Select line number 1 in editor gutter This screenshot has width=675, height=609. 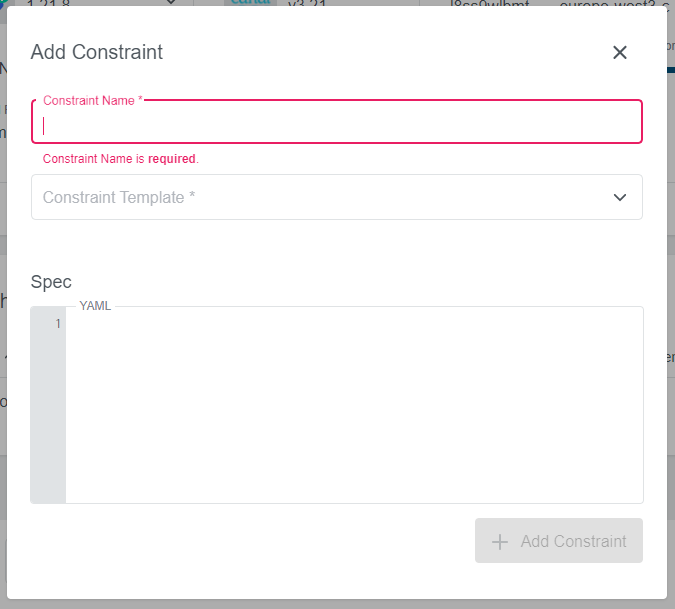tap(58, 324)
